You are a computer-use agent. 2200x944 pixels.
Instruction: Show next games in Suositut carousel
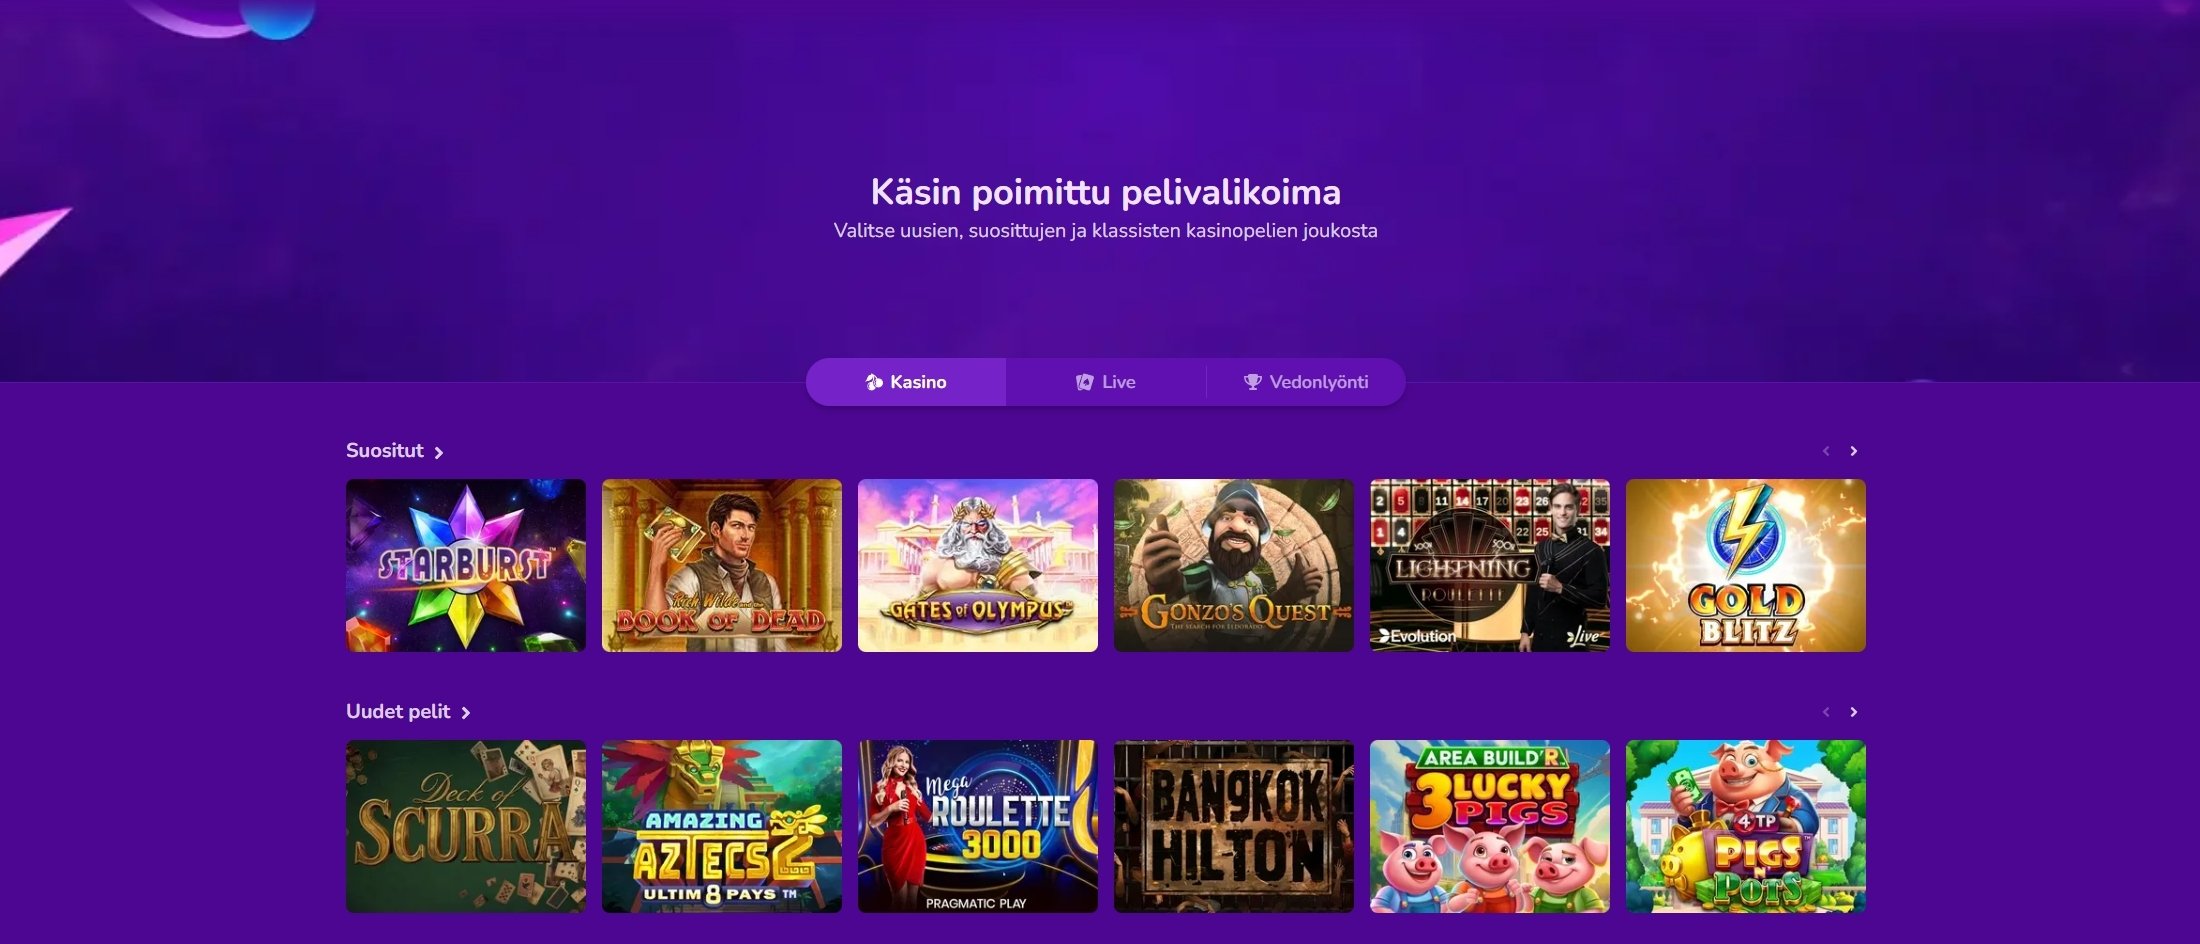[x=1853, y=451]
